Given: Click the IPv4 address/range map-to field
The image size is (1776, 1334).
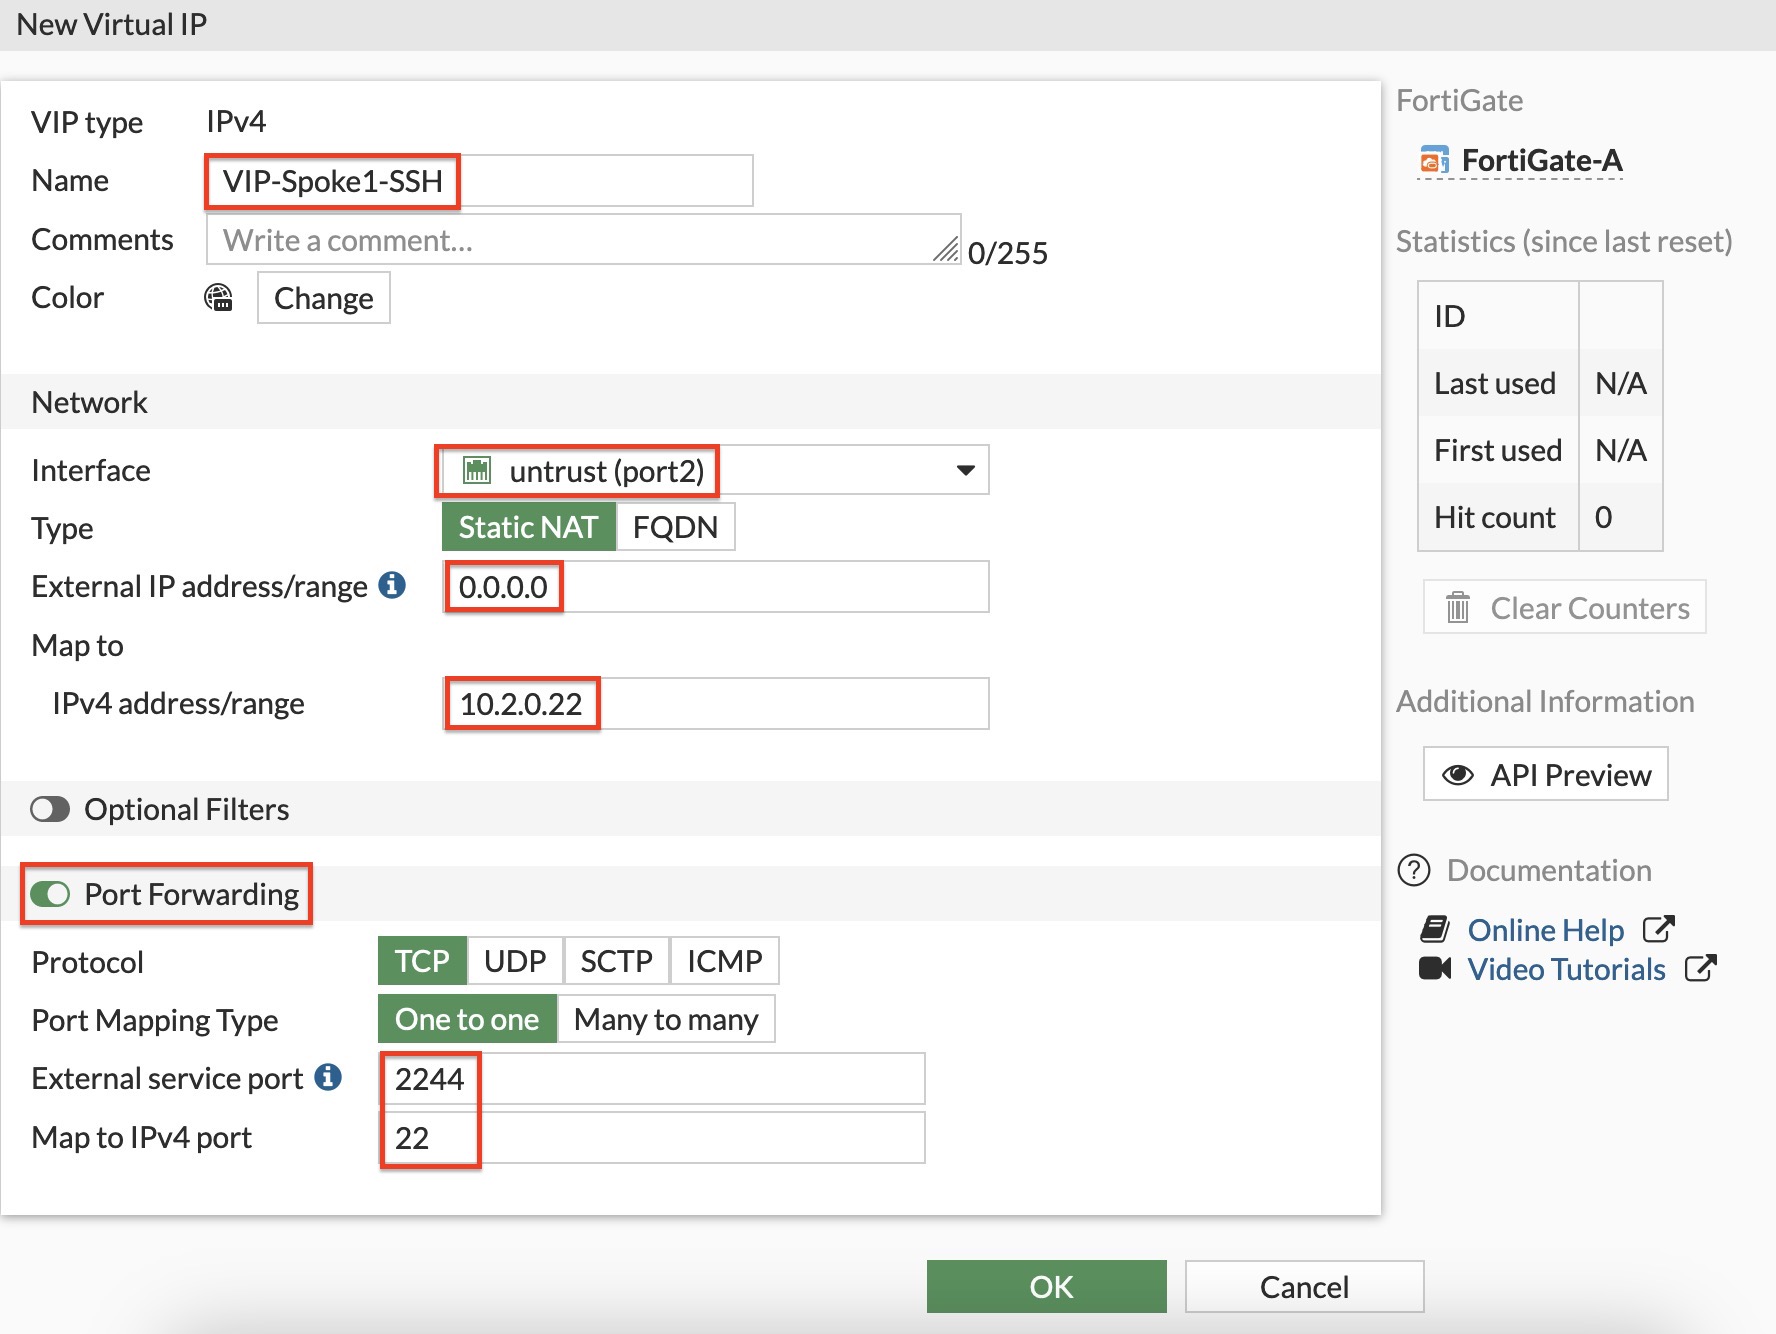Looking at the screenshot, I should (716, 703).
